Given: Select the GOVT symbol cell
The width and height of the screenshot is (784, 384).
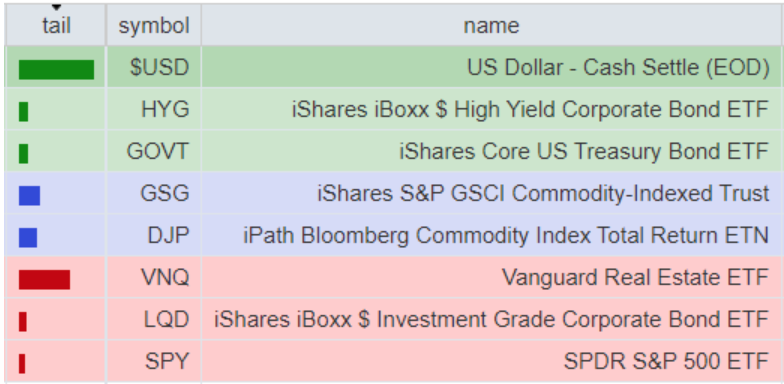Looking at the screenshot, I should click(x=154, y=151).
